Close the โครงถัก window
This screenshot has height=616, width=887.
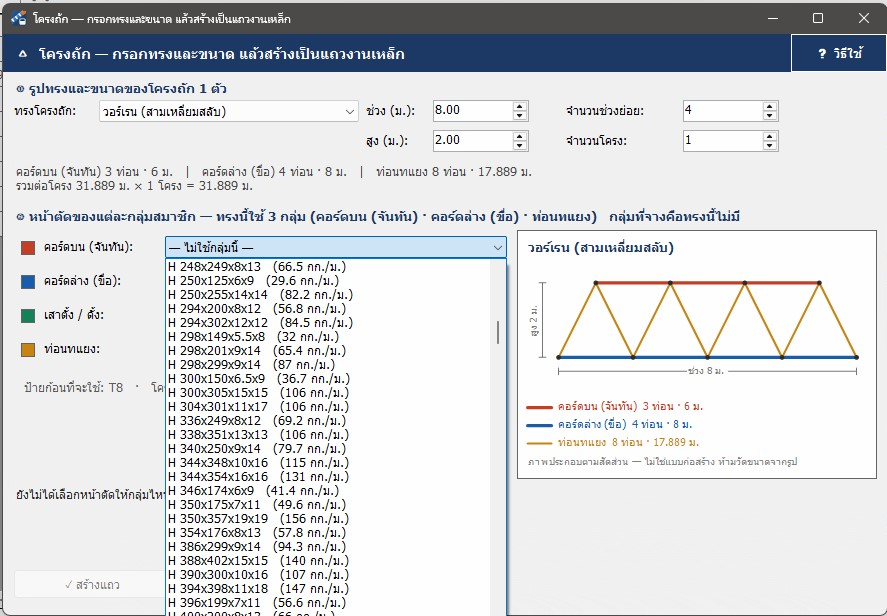(x=864, y=18)
